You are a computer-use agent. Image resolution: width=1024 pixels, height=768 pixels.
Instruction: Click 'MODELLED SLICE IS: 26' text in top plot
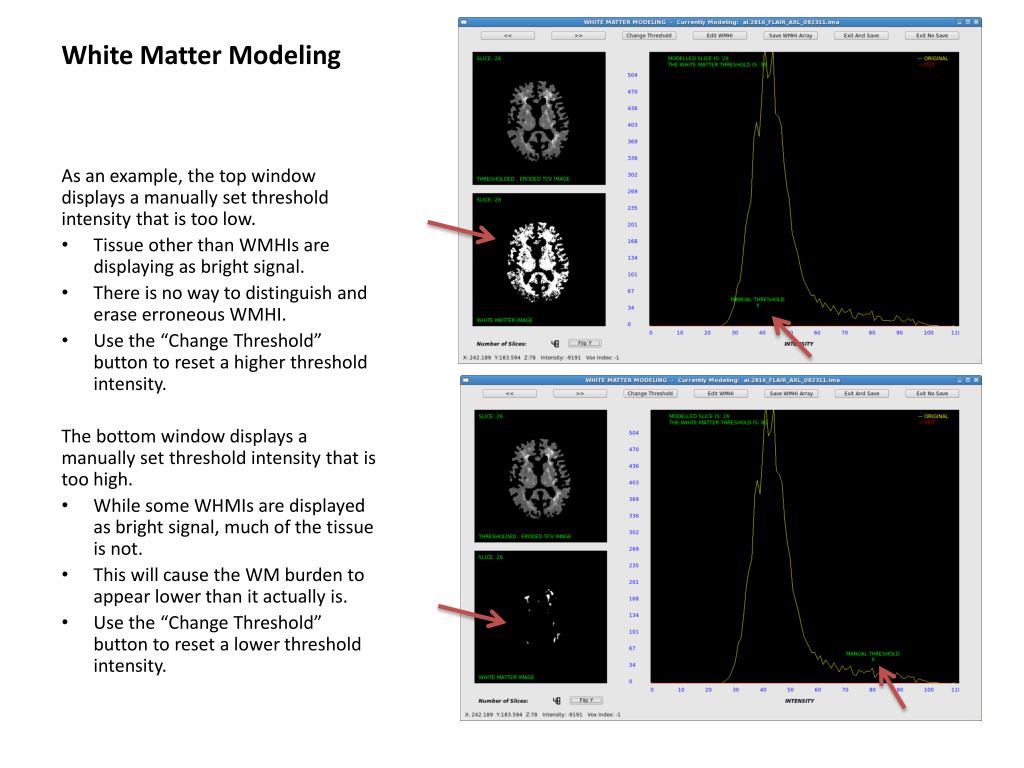tap(697, 58)
